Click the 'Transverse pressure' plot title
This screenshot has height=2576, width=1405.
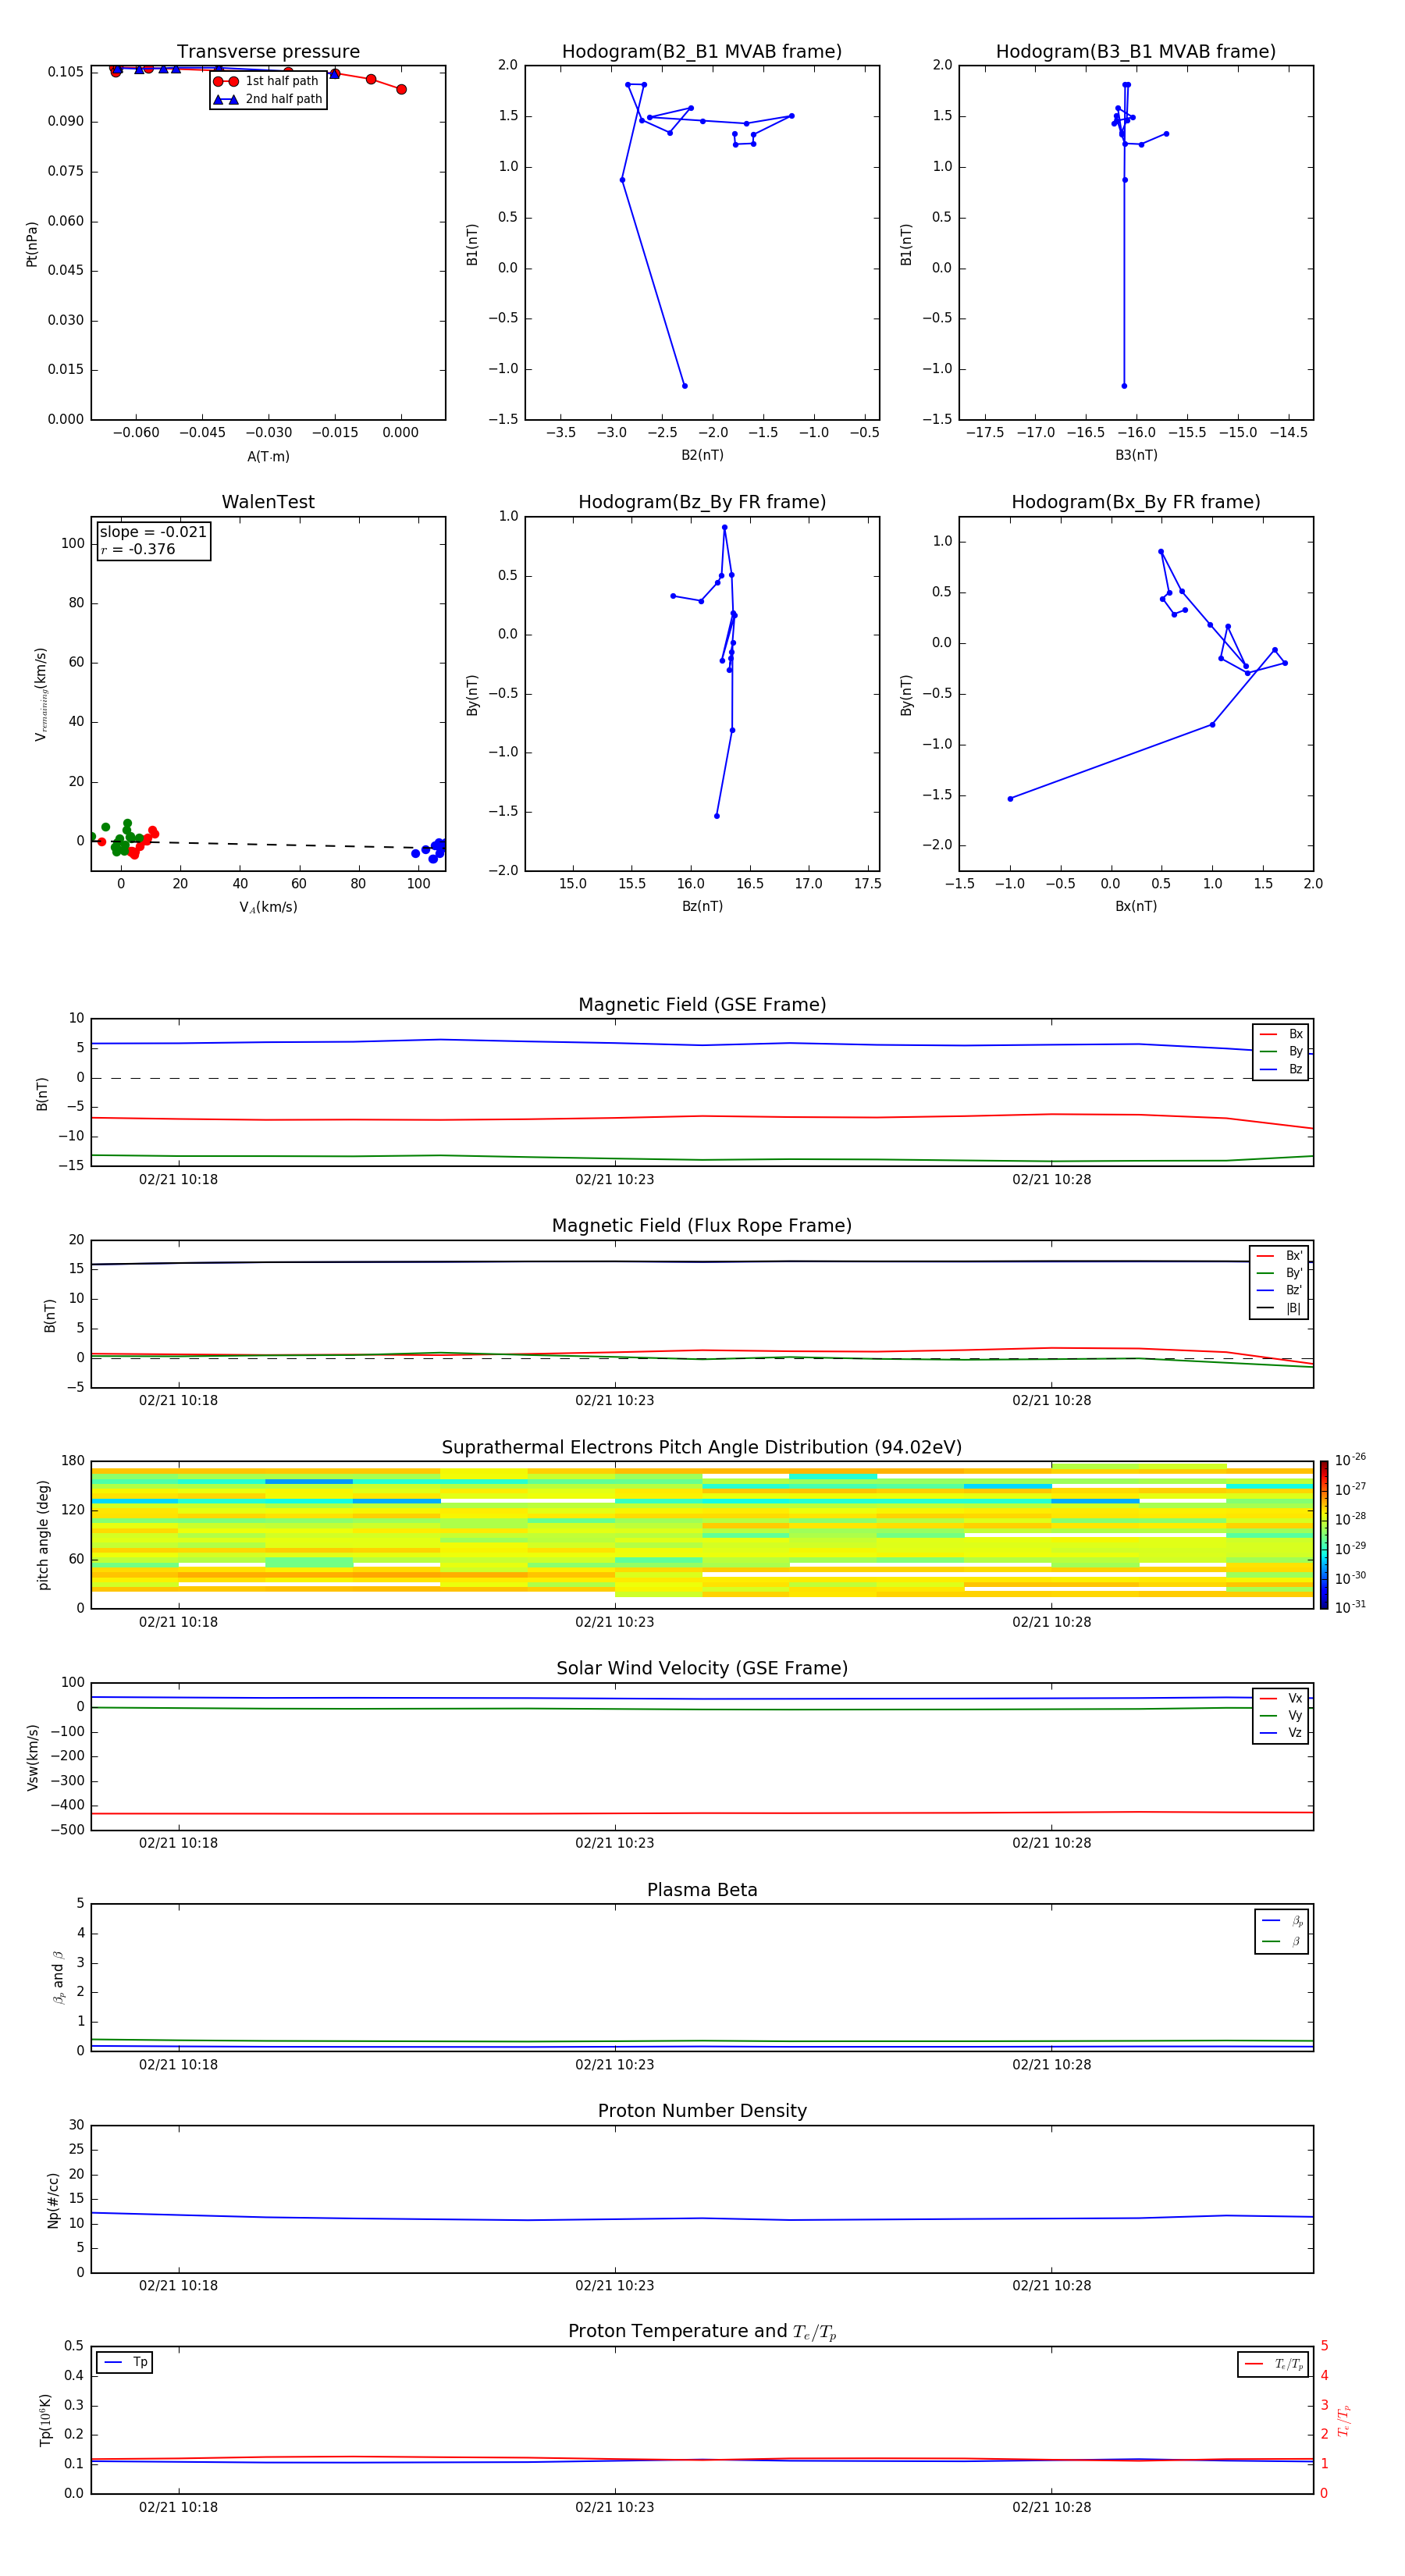268,52
